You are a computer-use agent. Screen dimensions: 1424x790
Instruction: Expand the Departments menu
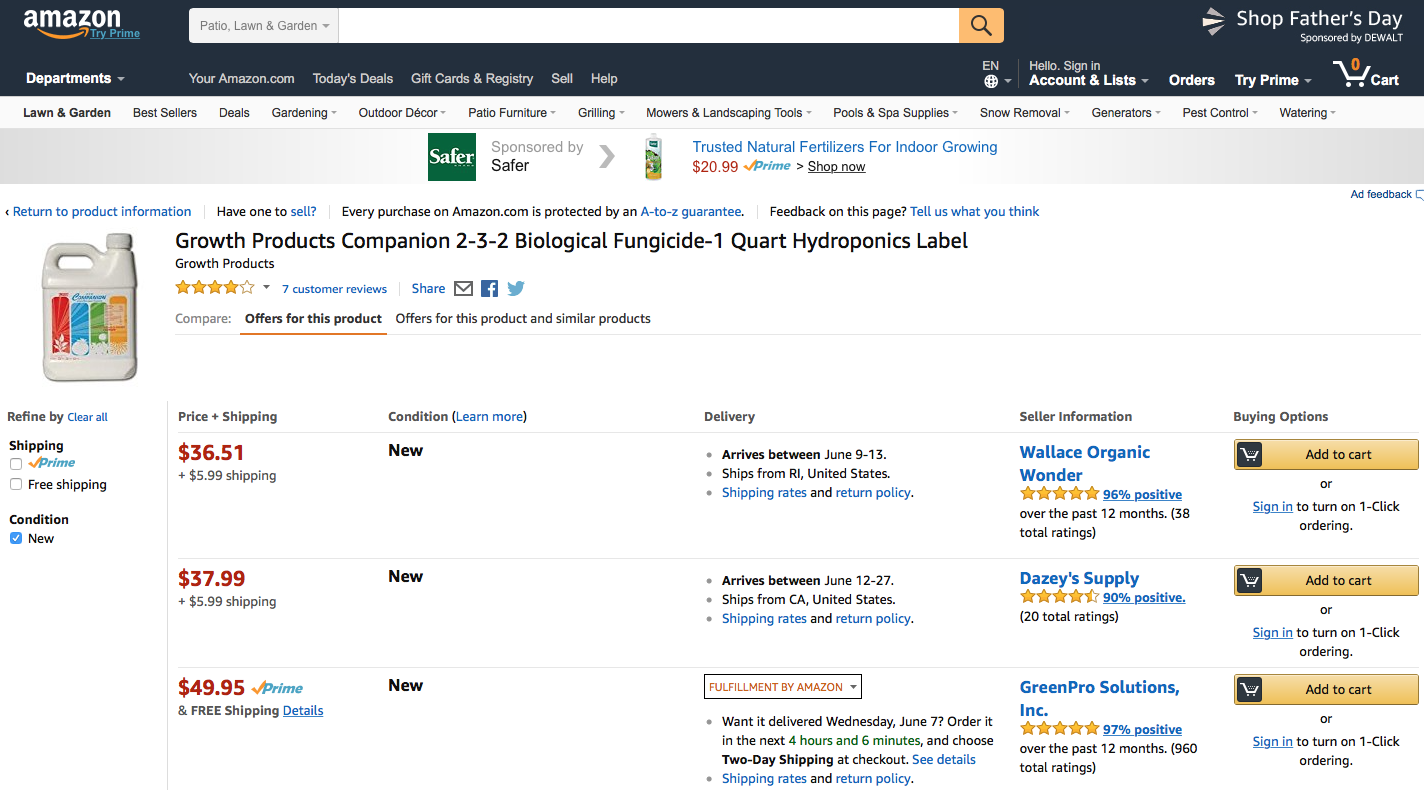coord(75,78)
